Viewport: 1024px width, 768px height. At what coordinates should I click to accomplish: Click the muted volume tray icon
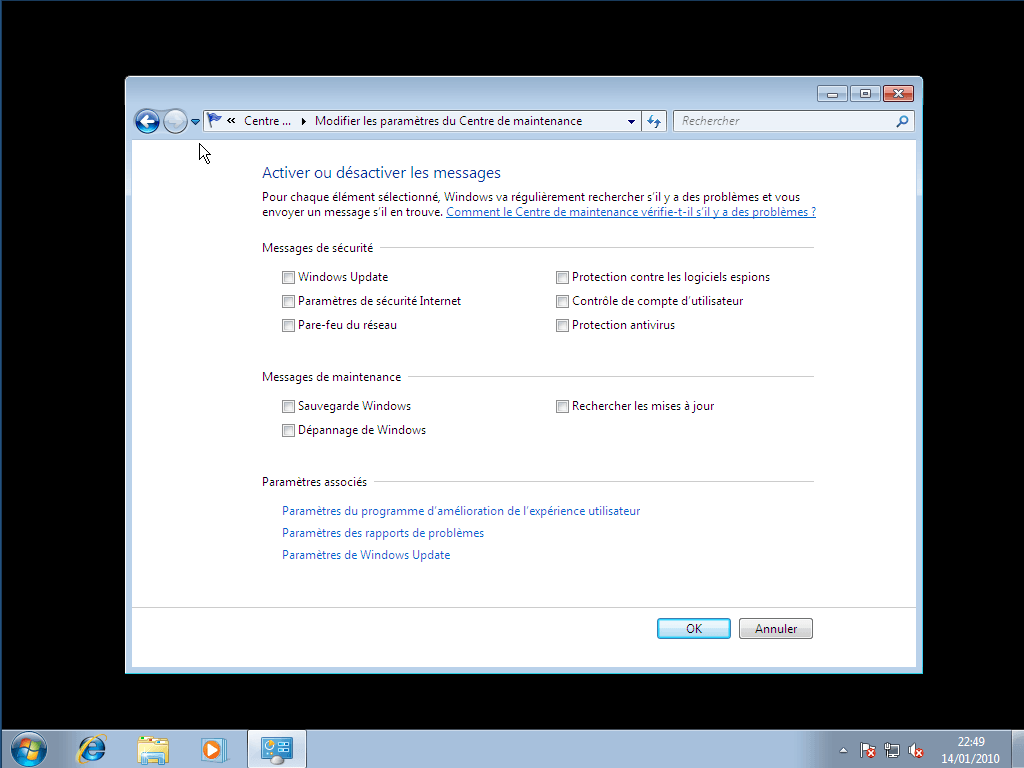tap(916, 750)
